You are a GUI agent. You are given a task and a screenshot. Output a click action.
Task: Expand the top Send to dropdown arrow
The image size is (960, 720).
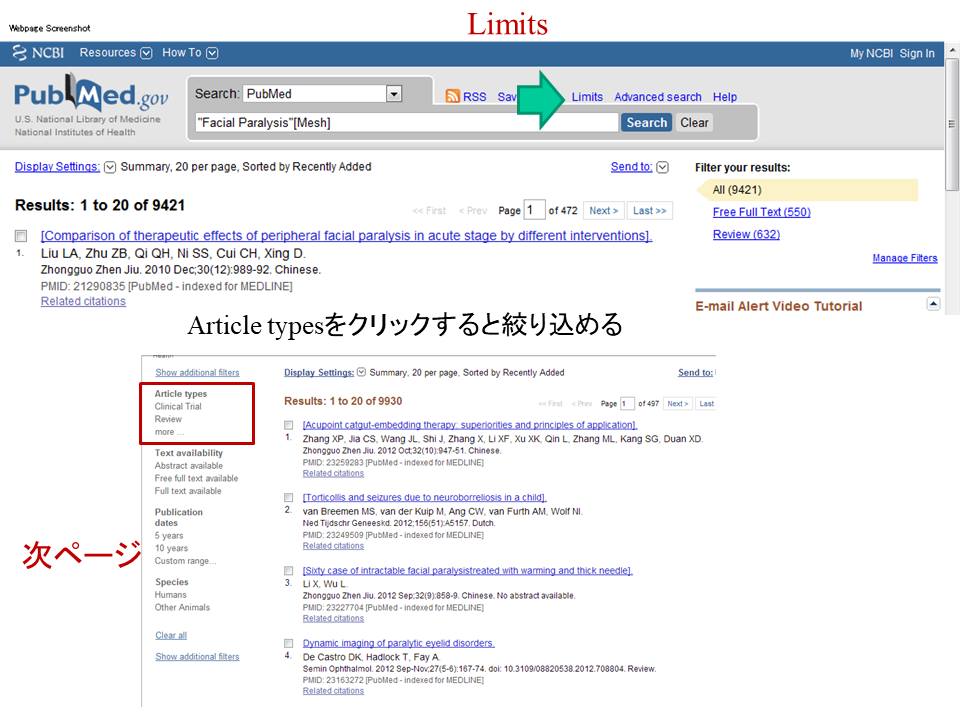[662, 167]
